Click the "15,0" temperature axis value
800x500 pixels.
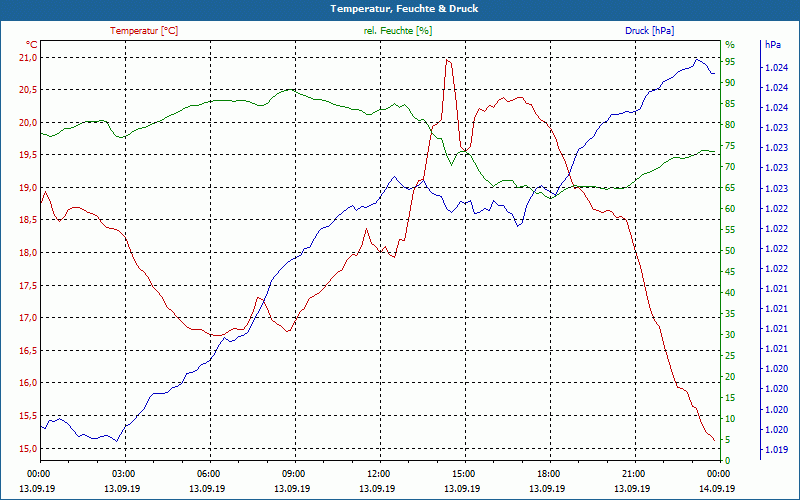coord(29,448)
